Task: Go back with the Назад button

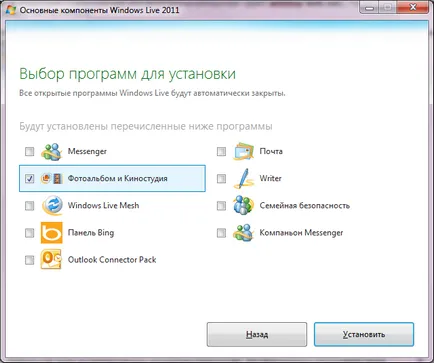Action: 257,334
